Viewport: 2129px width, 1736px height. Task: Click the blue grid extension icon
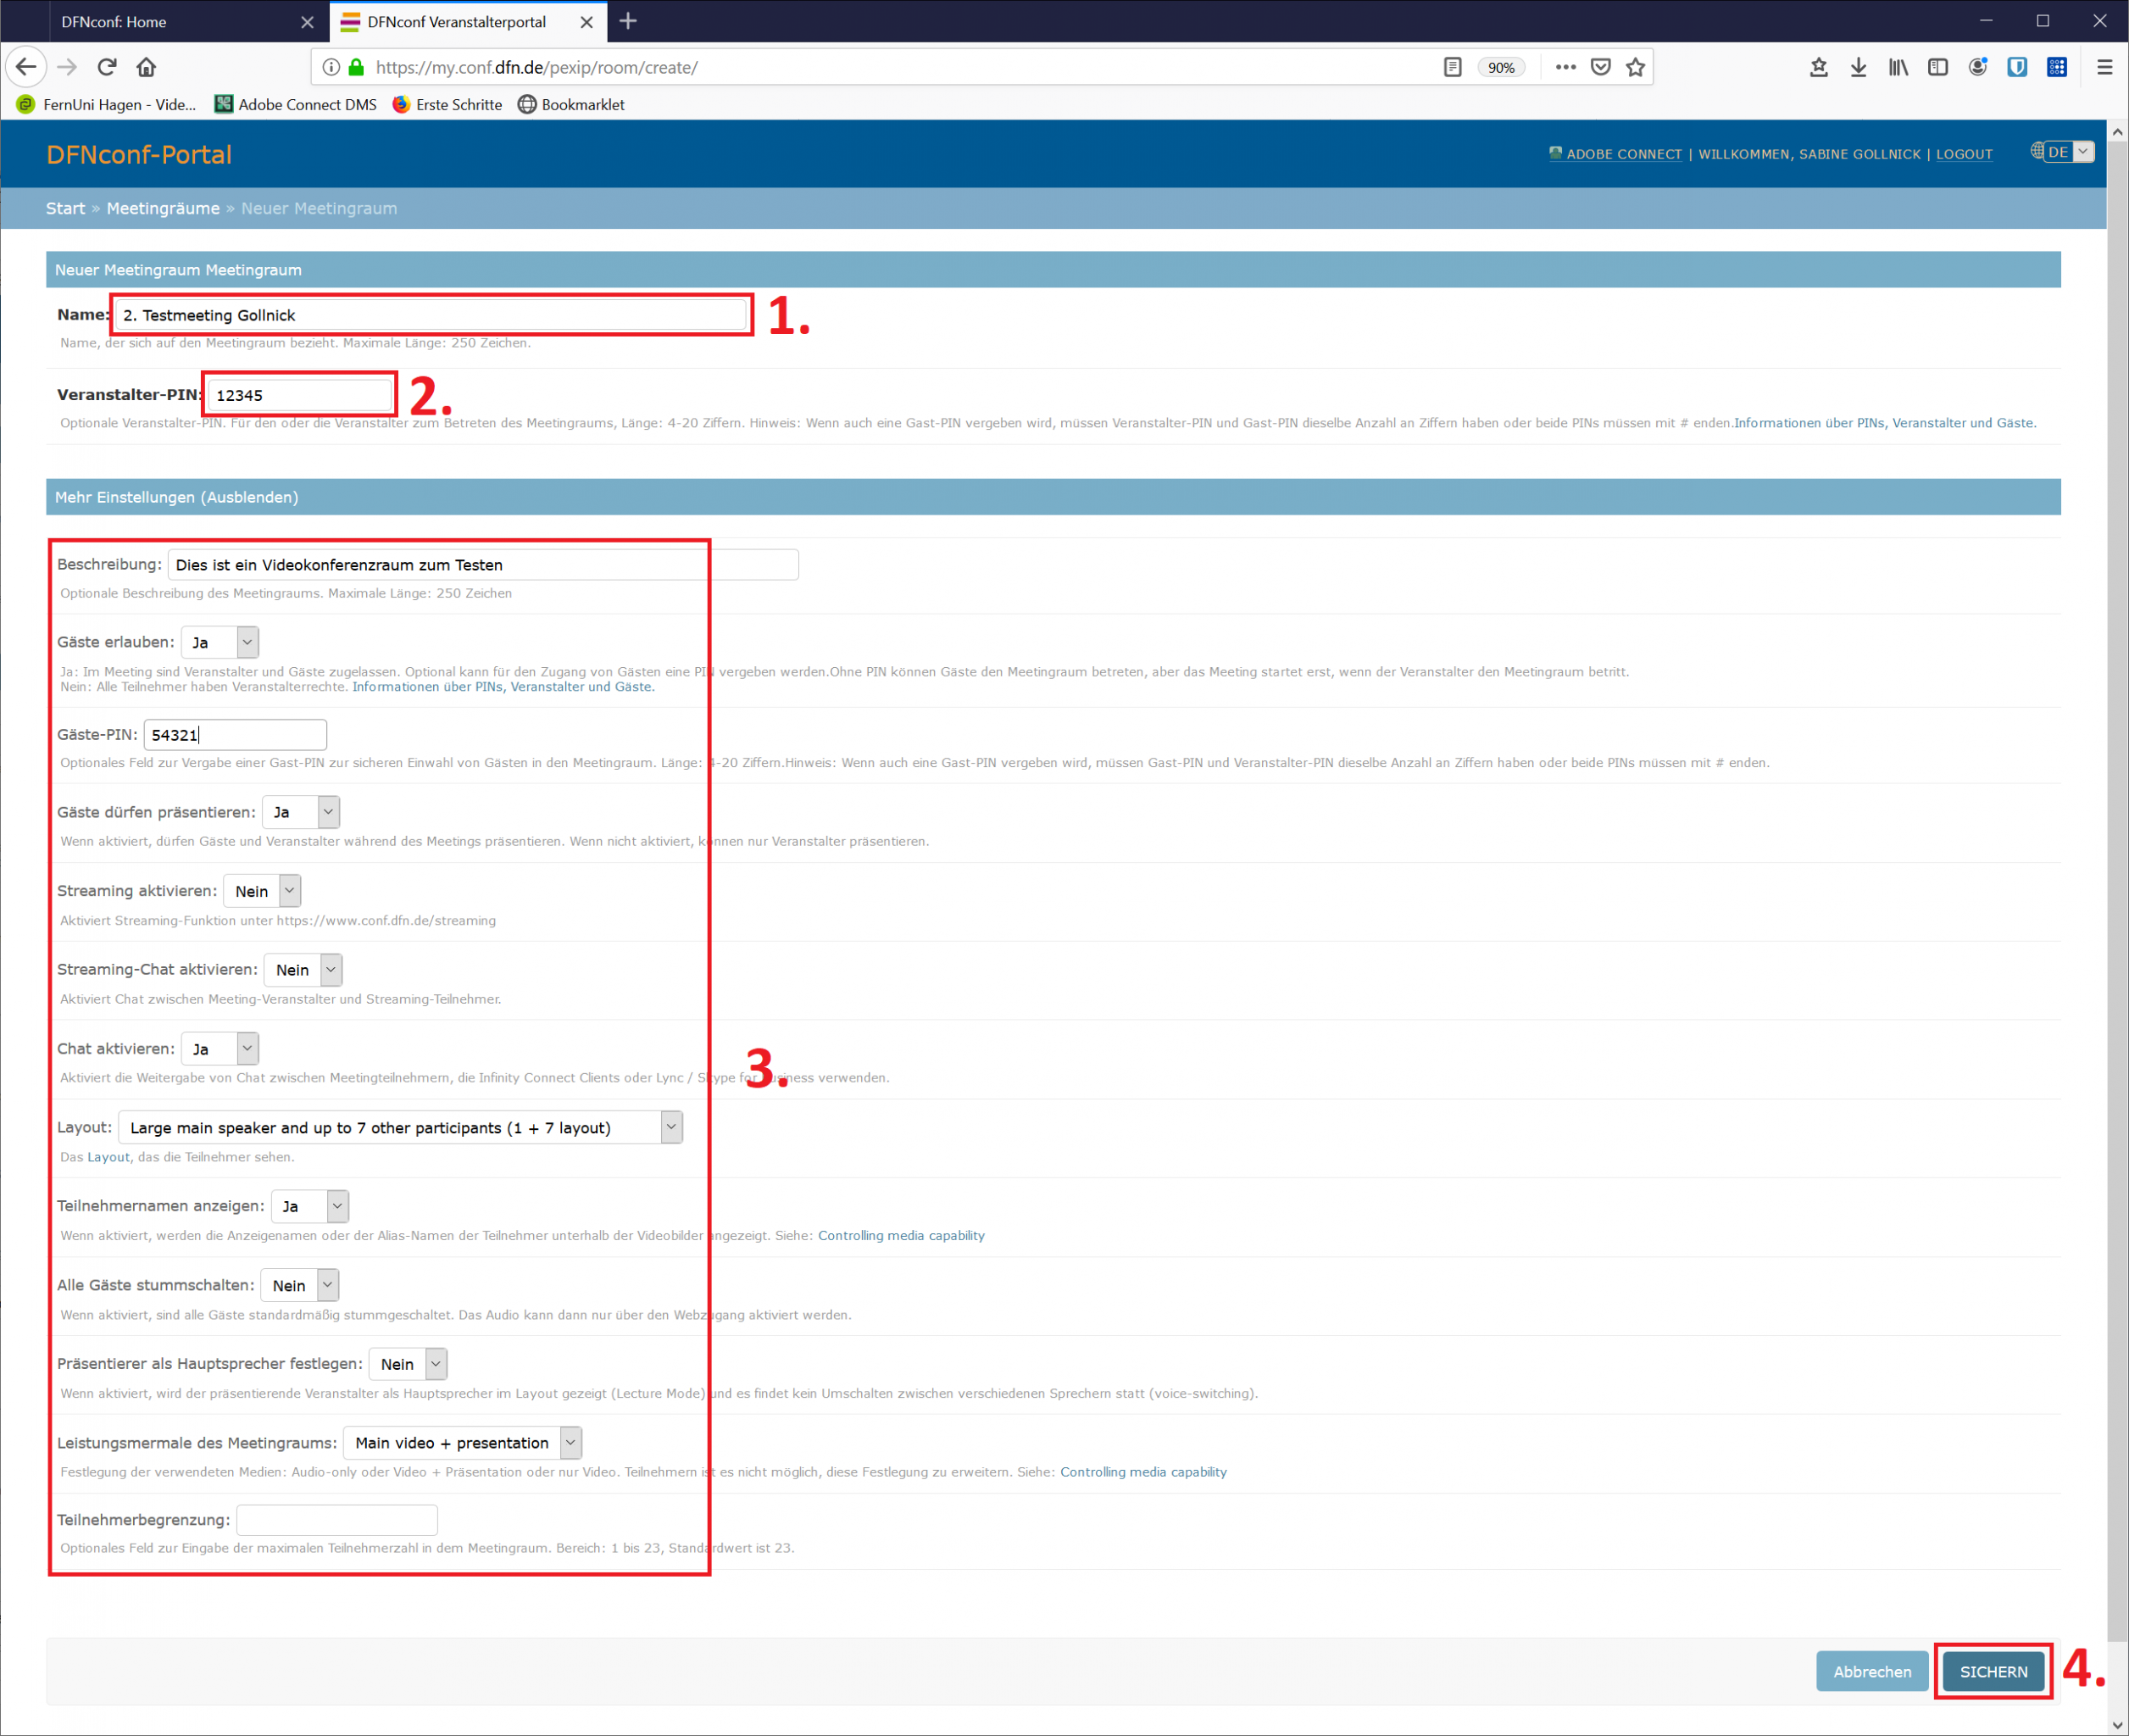[2057, 67]
